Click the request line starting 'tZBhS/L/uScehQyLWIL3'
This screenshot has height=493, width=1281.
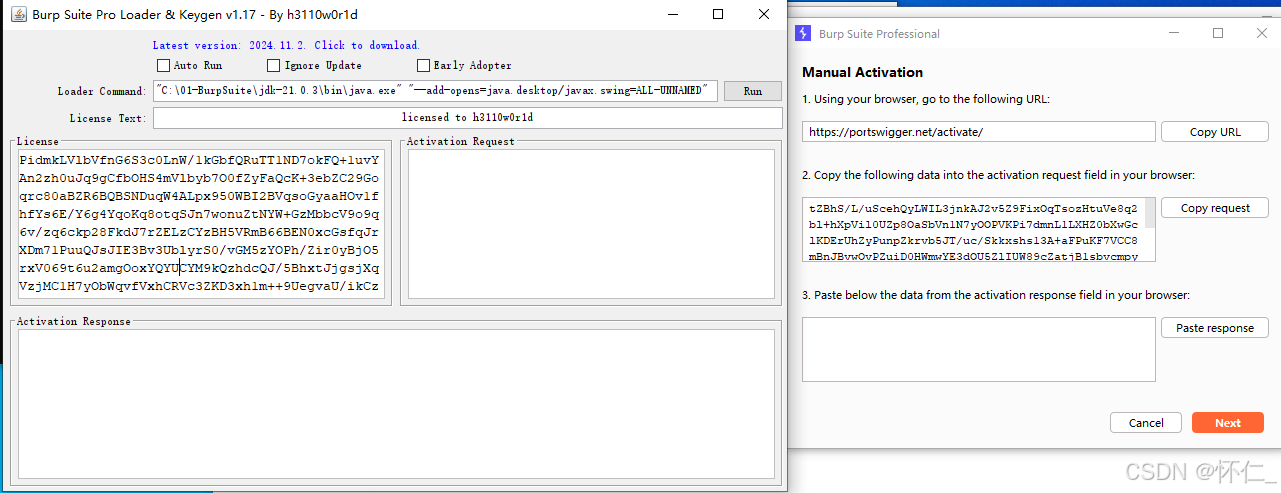(973, 208)
